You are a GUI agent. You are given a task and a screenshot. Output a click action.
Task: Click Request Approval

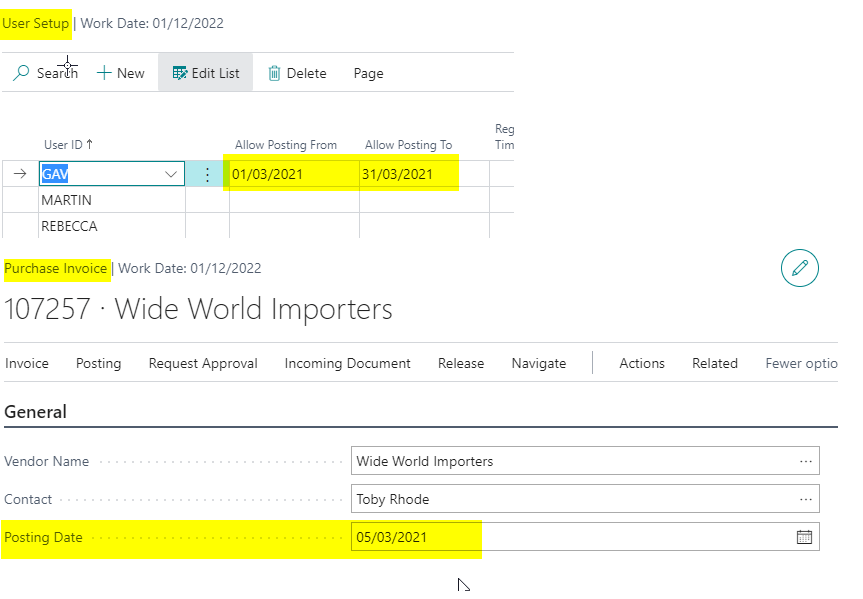(x=203, y=363)
